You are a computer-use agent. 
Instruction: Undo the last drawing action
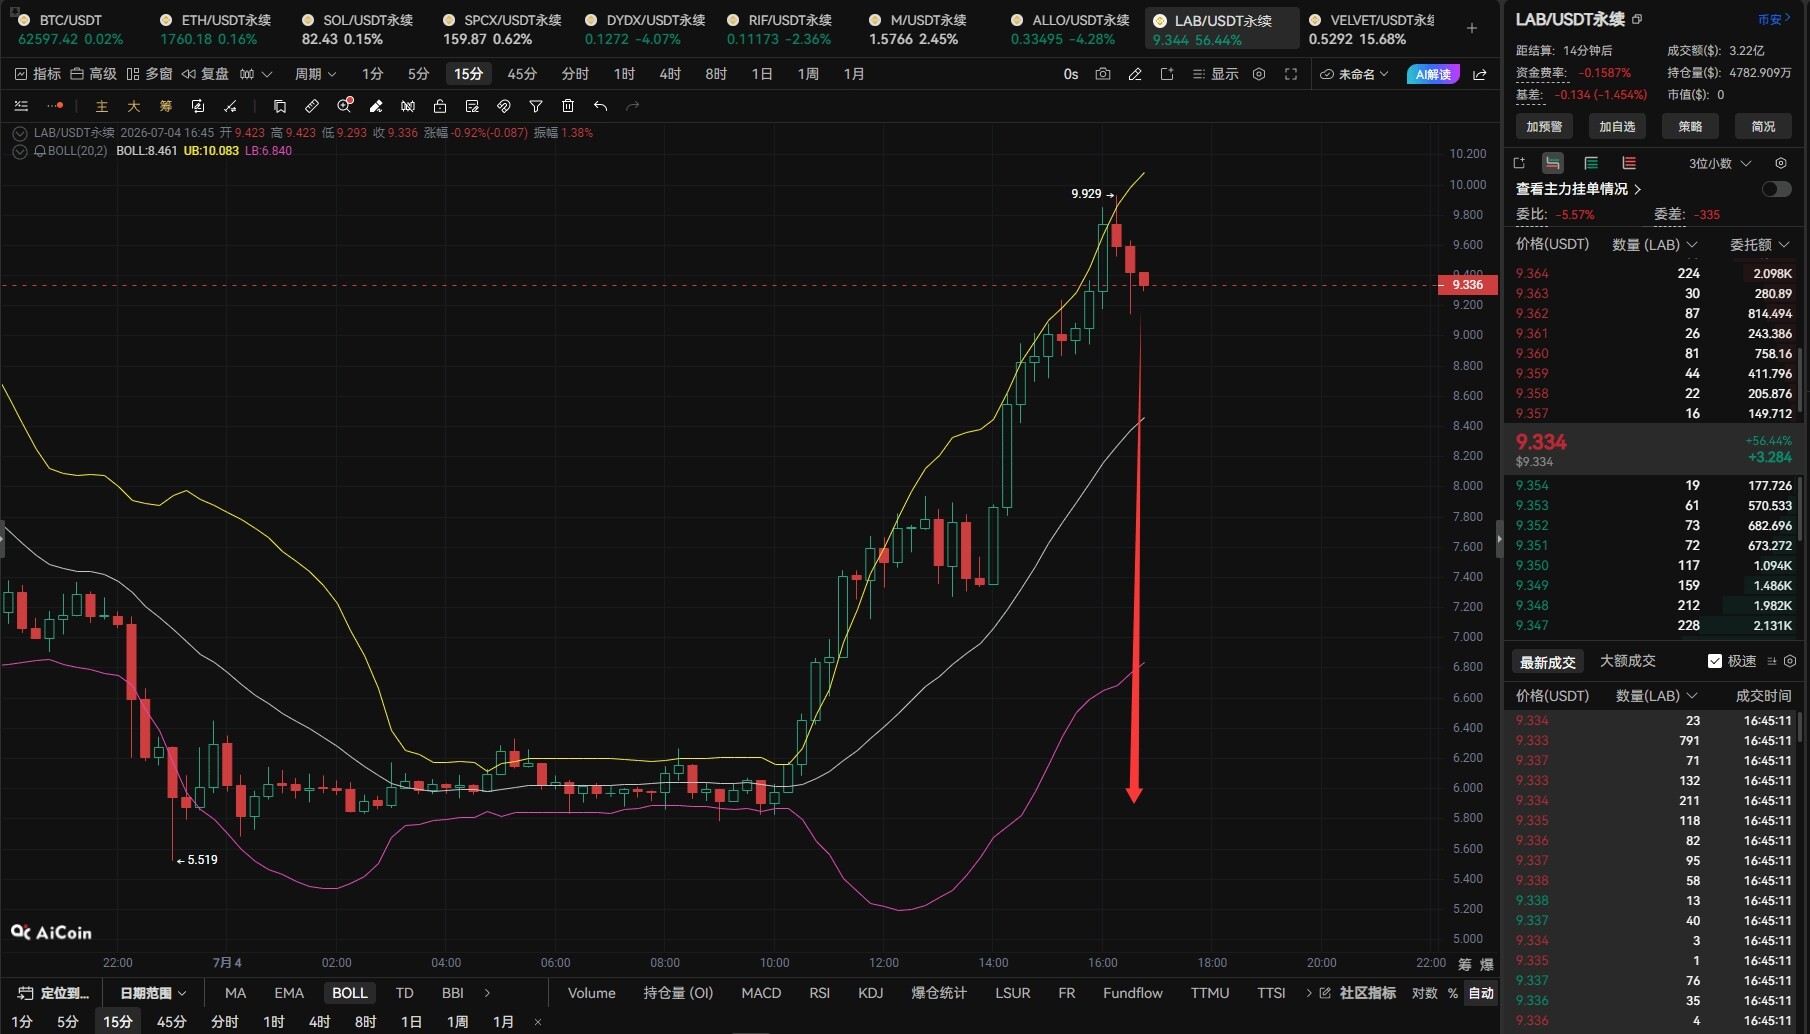click(600, 106)
